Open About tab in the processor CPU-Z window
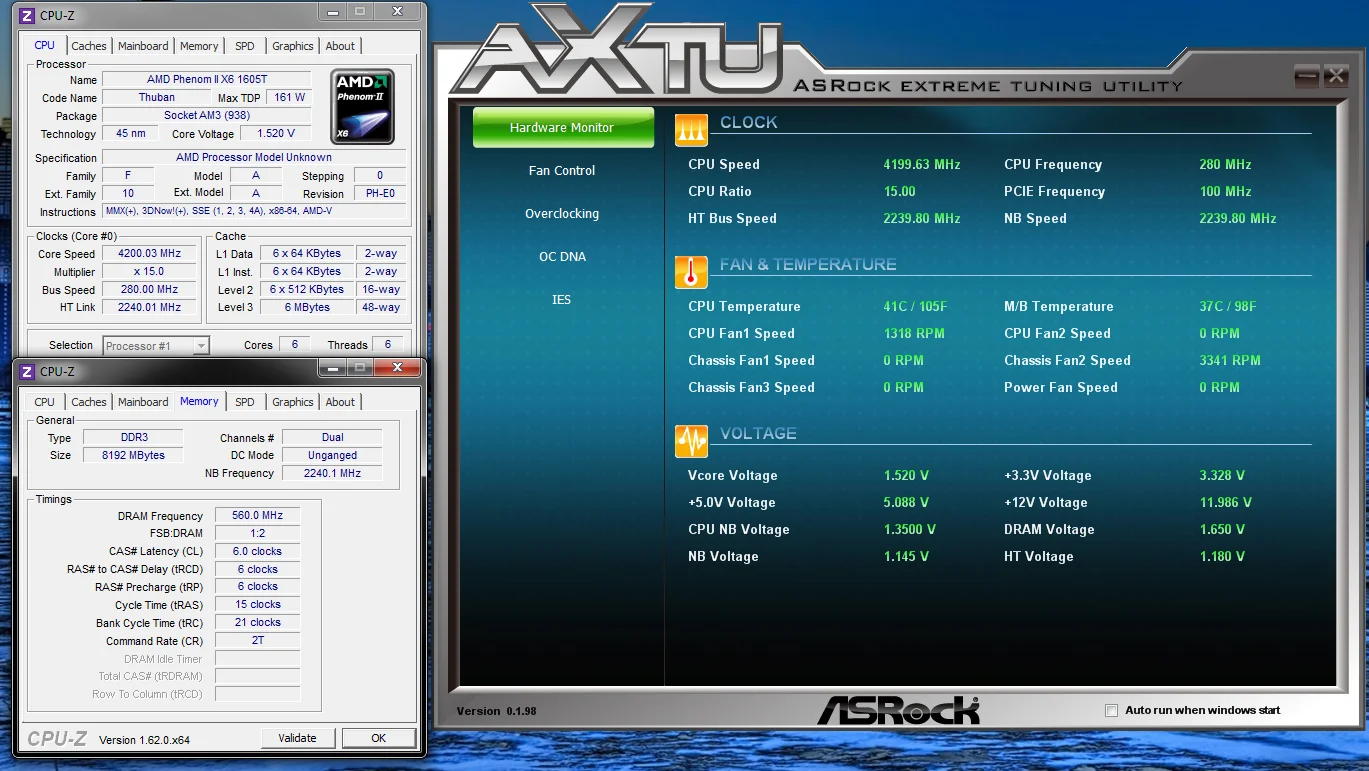The height and width of the screenshot is (771, 1369). click(x=340, y=46)
